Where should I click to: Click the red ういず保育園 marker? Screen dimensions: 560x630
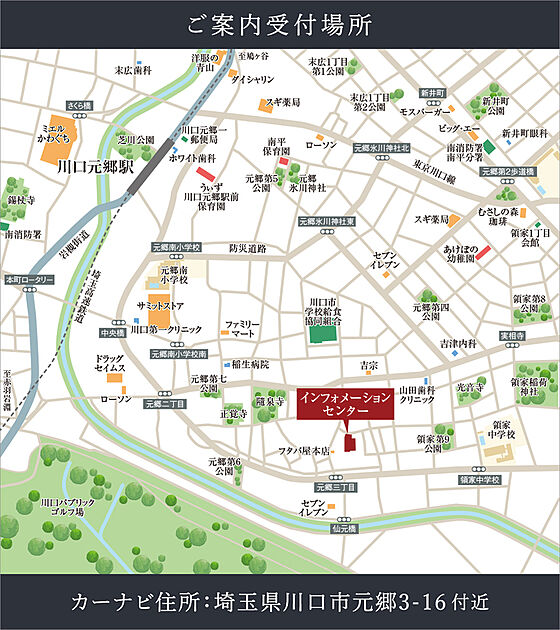[206, 174]
